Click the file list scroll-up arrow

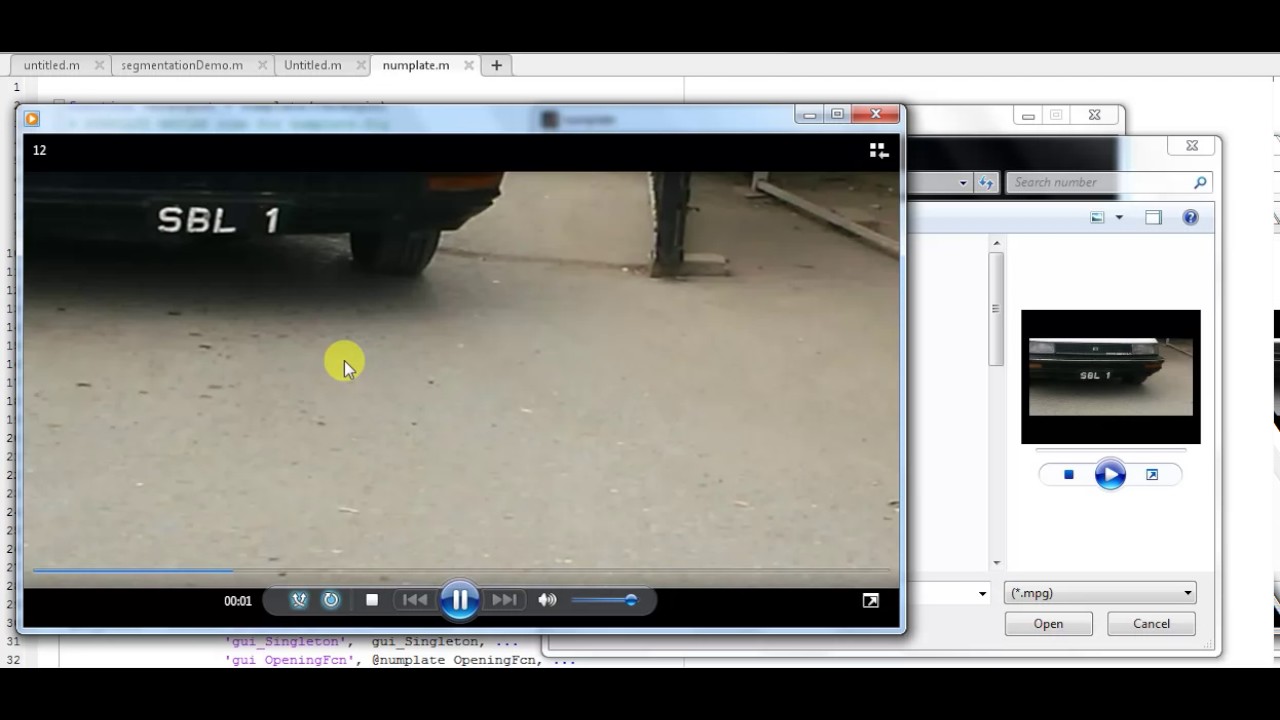pyautogui.click(x=996, y=243)
